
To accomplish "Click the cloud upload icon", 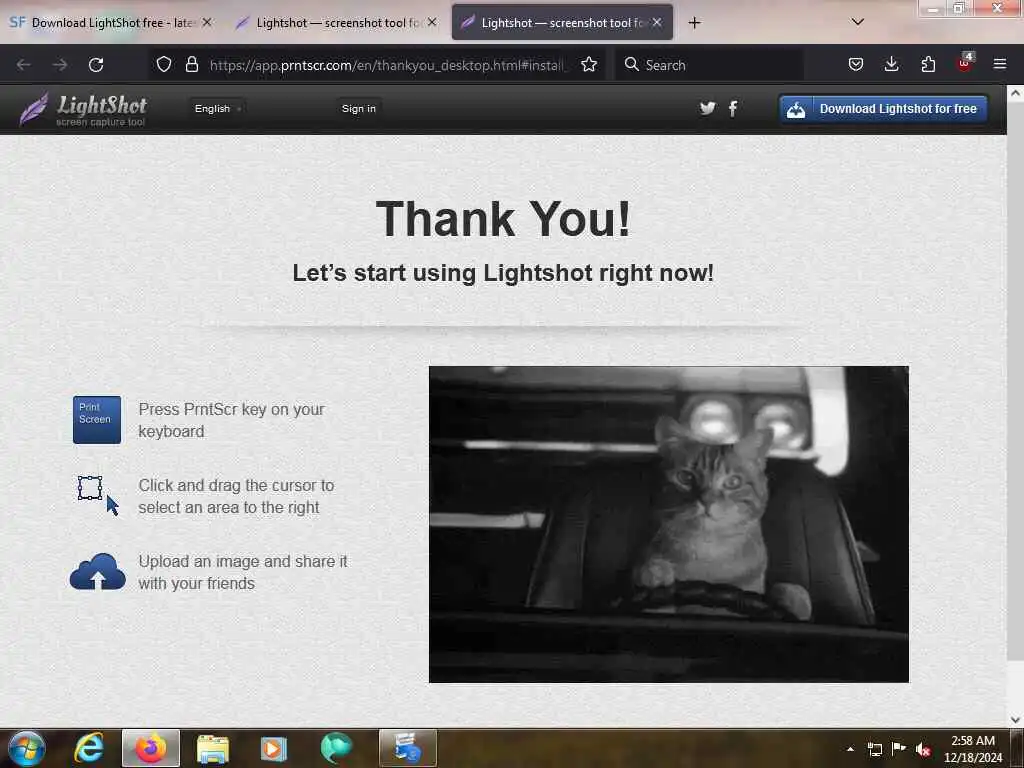I will [x=97, y=572].
